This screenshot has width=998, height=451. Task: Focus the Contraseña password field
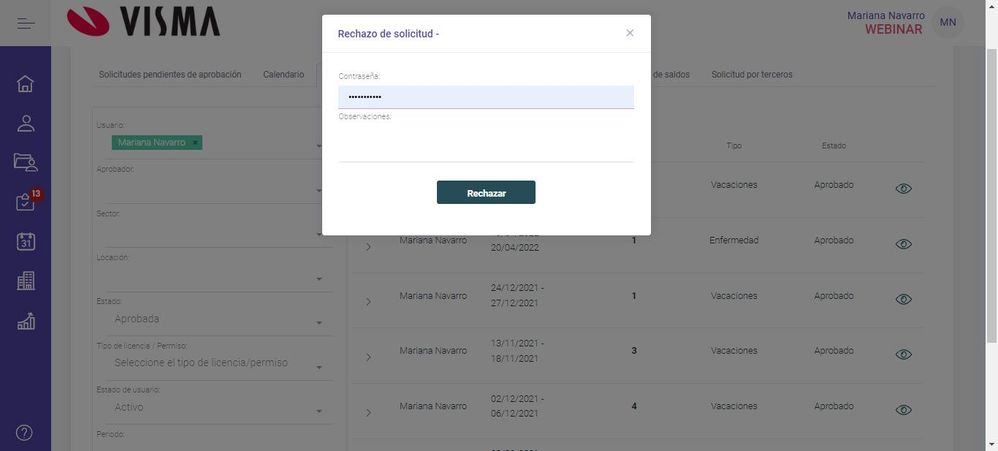pos(486,97)
